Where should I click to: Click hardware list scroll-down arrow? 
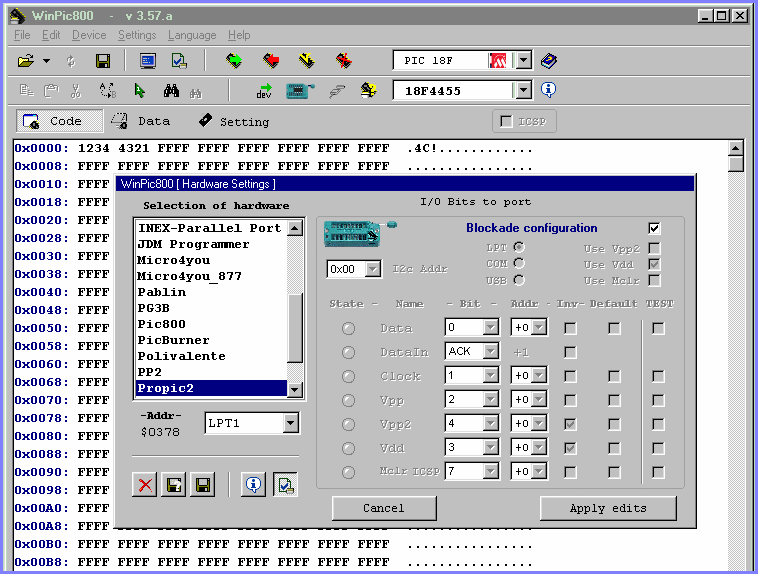click(295, 389)
